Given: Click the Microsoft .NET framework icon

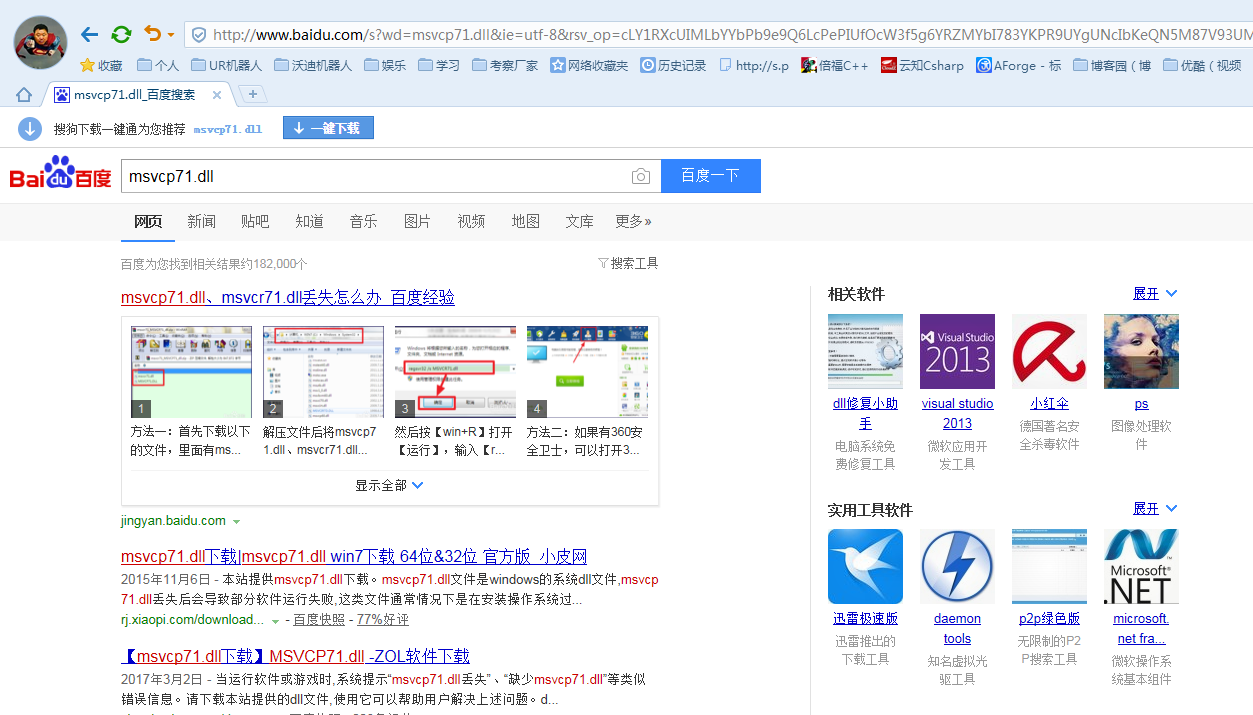Looking at the screenshot, I should [1141, 566].
